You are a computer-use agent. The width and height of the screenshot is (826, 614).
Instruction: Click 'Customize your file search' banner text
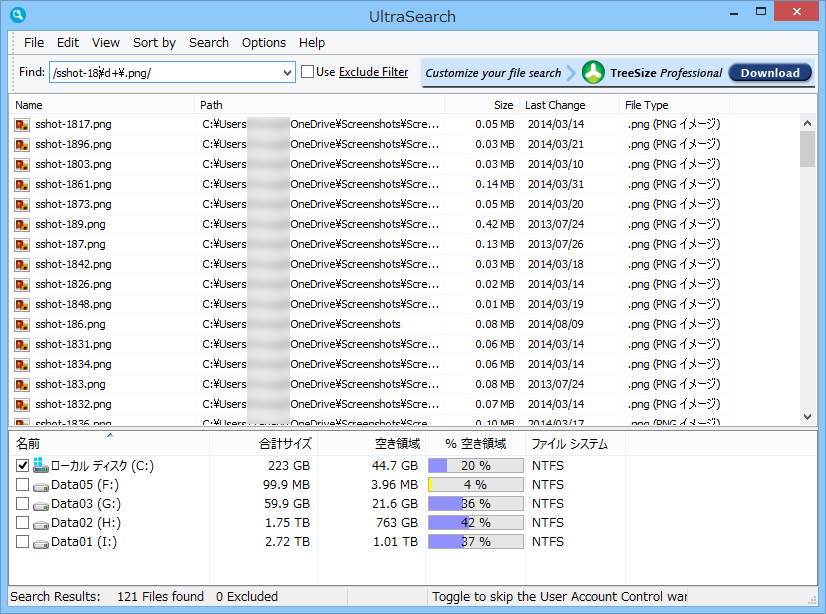493,73
